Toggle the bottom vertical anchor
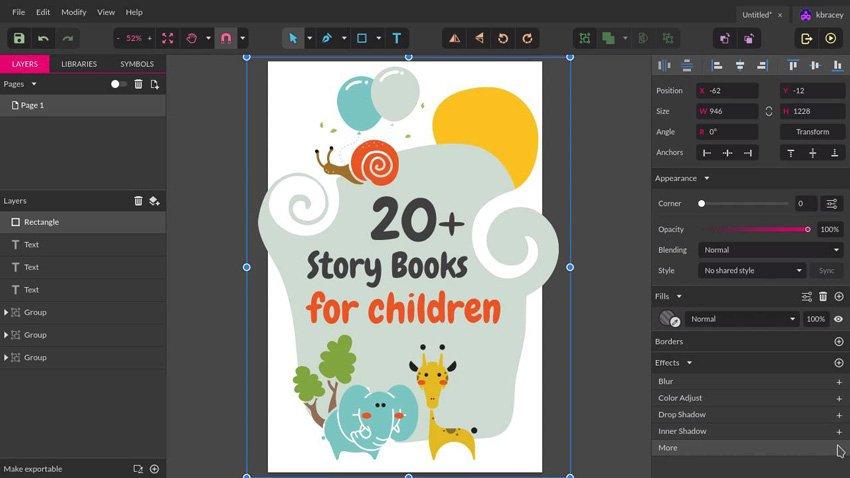The image size is (850, 478). click(835, 153)
